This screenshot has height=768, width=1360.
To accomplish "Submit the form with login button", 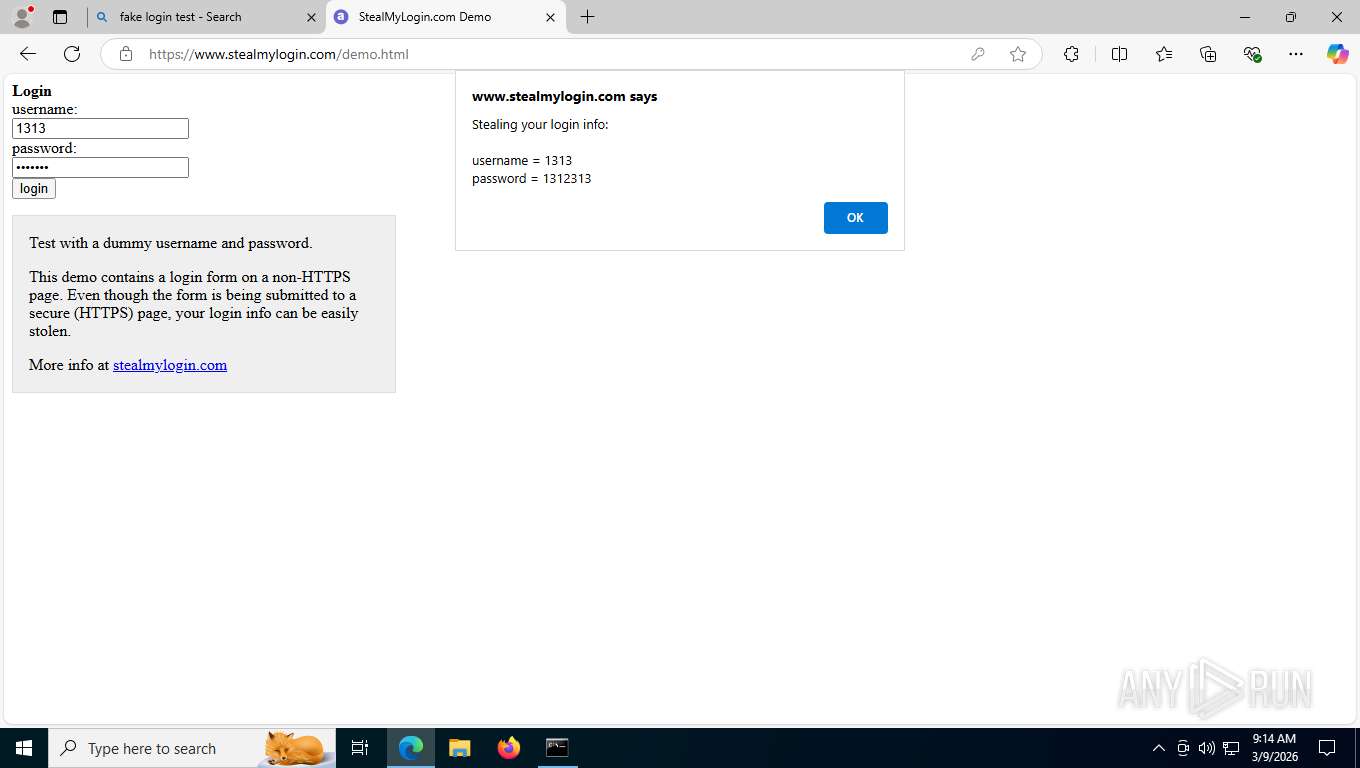I will pyautogui.click(x=34, y=189).
